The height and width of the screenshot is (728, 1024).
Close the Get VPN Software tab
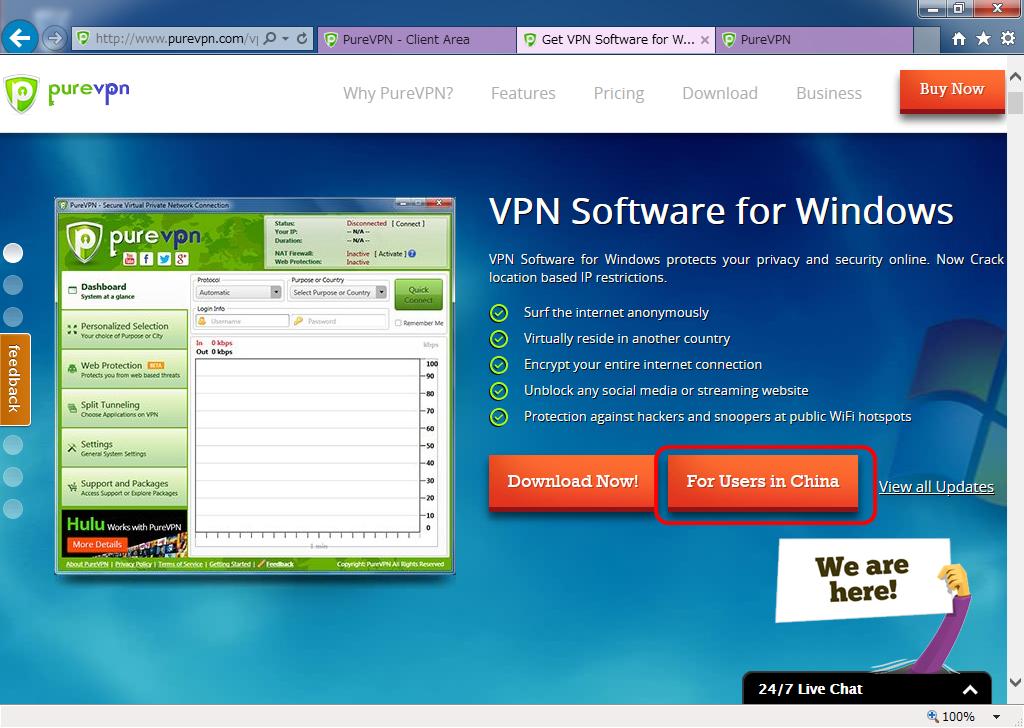pos(705,40)
